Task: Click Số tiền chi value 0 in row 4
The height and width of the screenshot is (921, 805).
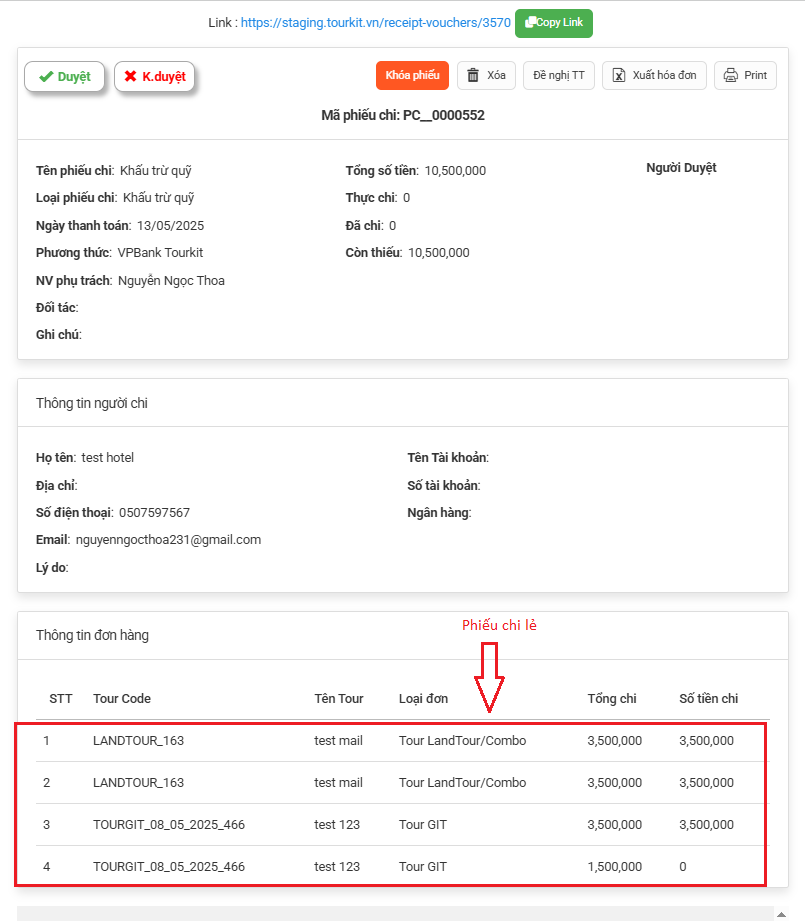Action: click(683, 867)
